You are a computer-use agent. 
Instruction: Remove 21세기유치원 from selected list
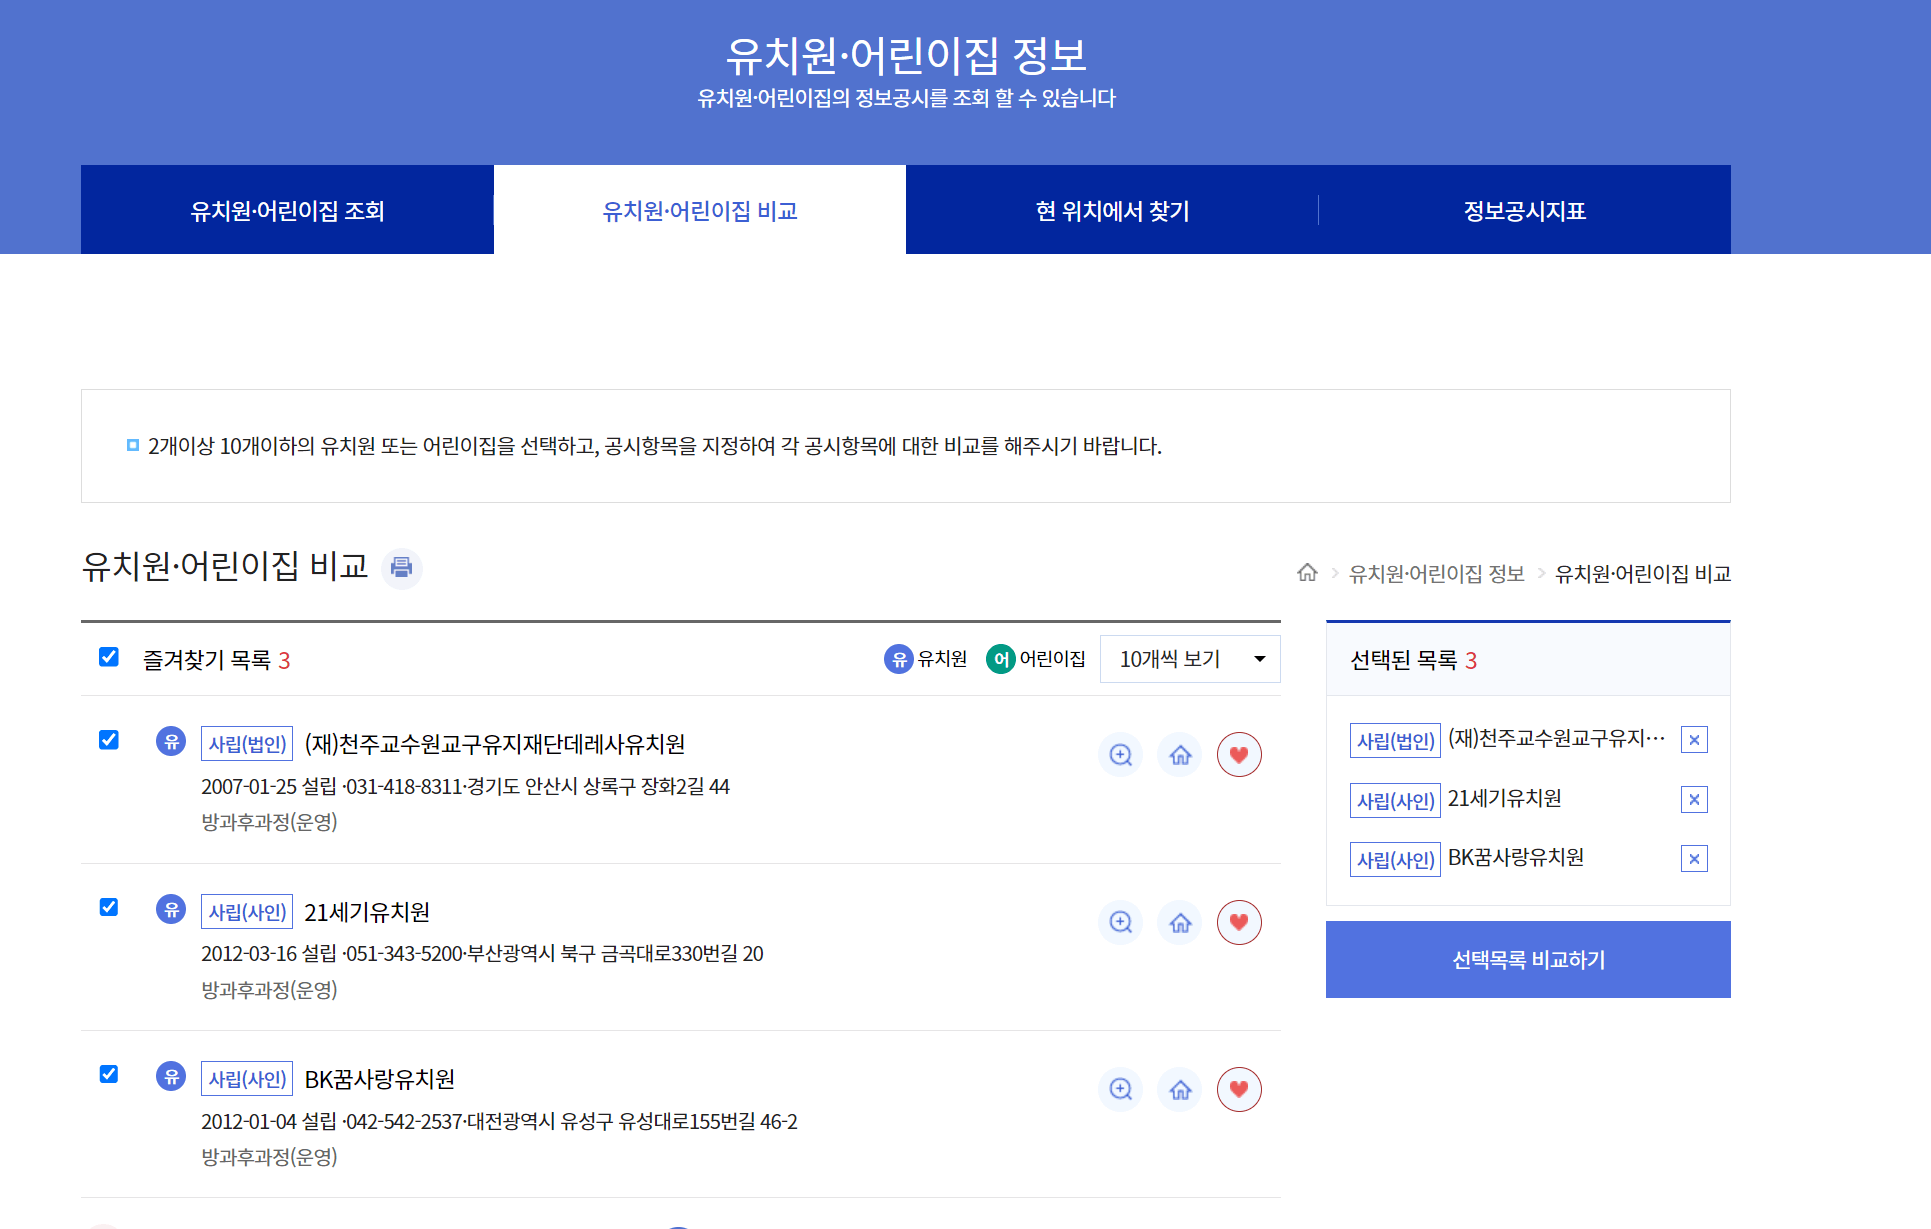pyautogui.click(x=1694, y=799)
